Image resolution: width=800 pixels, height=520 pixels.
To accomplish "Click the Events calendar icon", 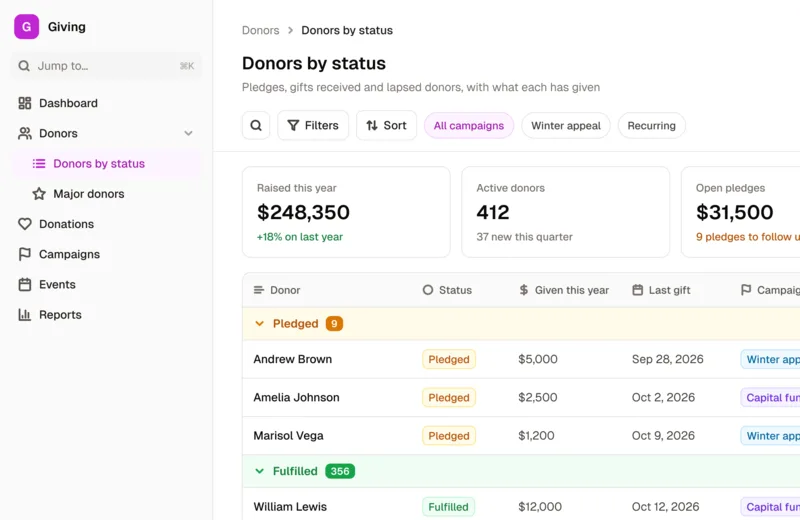I will (24, 284).
